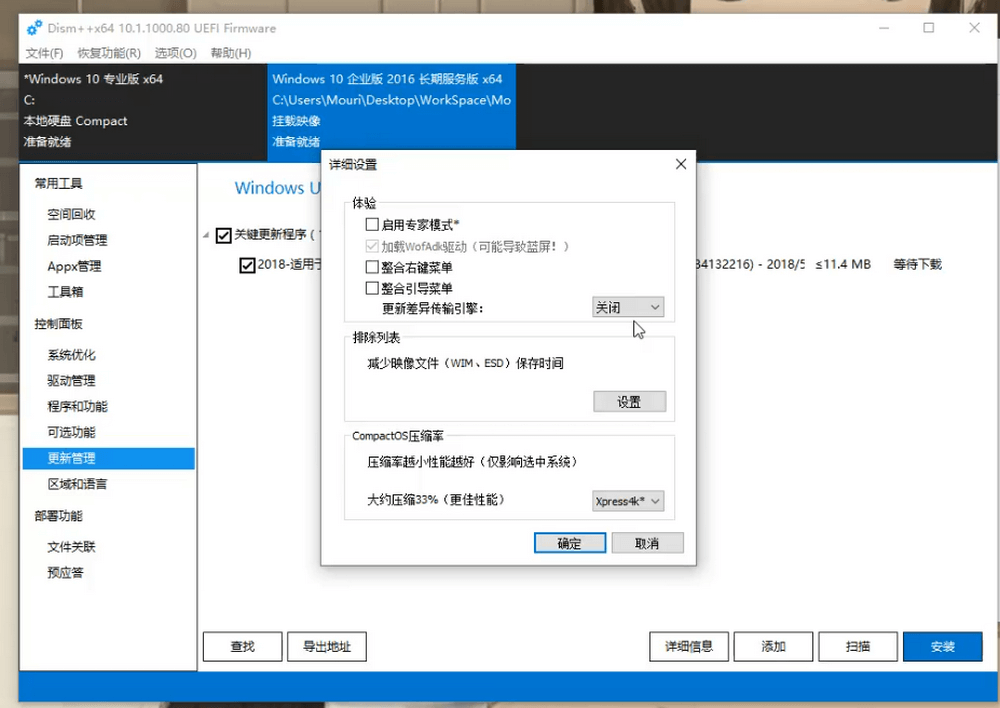The width and height of the screenshot is (1000, 708).
Task: Click the 设置 exclusion list button
Action: [x=628, y=402]
